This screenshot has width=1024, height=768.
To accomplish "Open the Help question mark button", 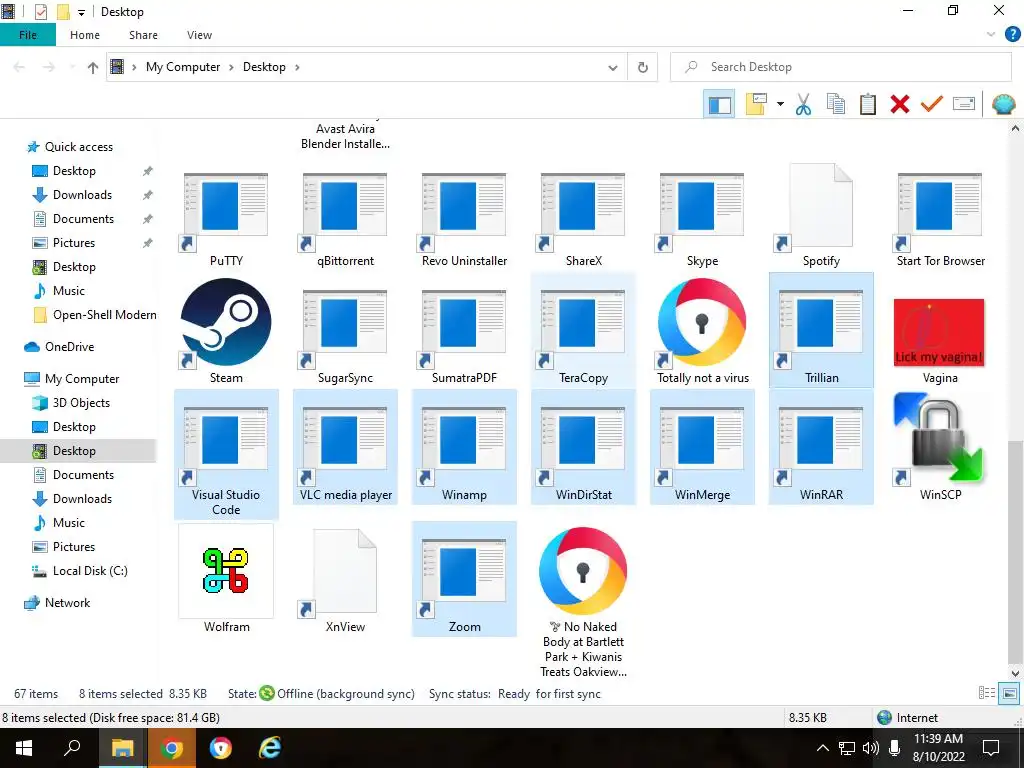I will coord(1012,35).
